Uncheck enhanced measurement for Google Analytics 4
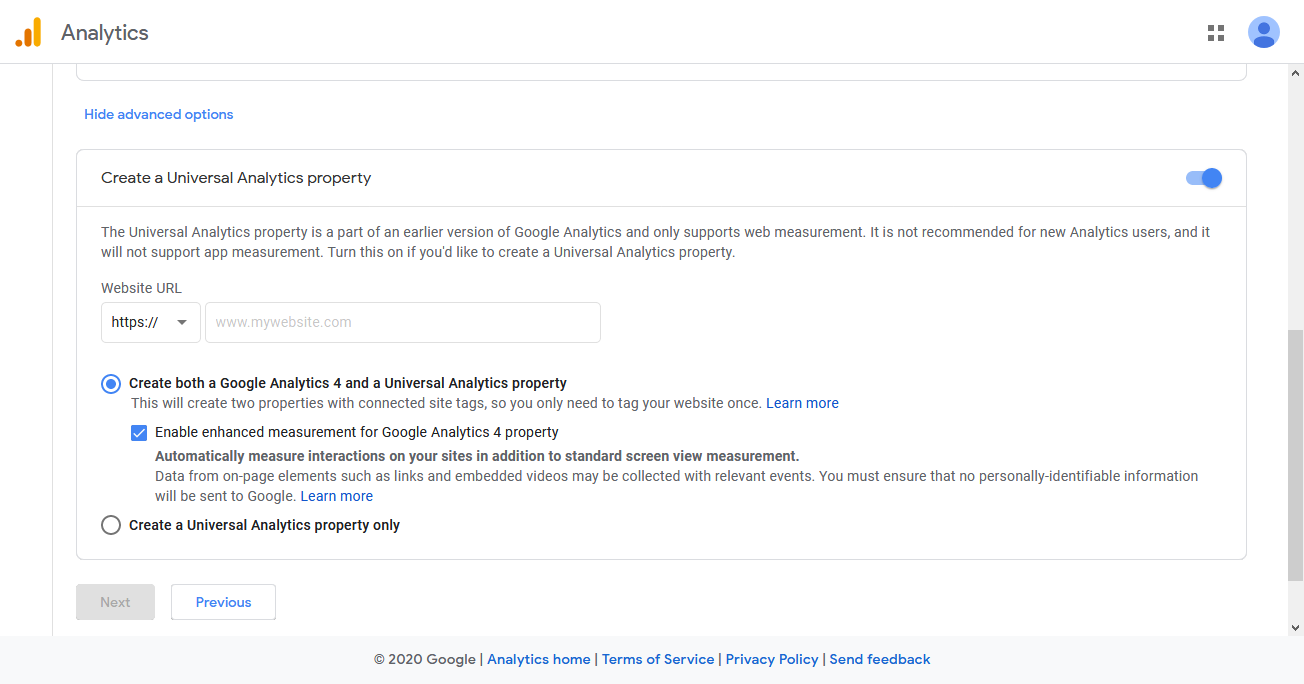 139,432
